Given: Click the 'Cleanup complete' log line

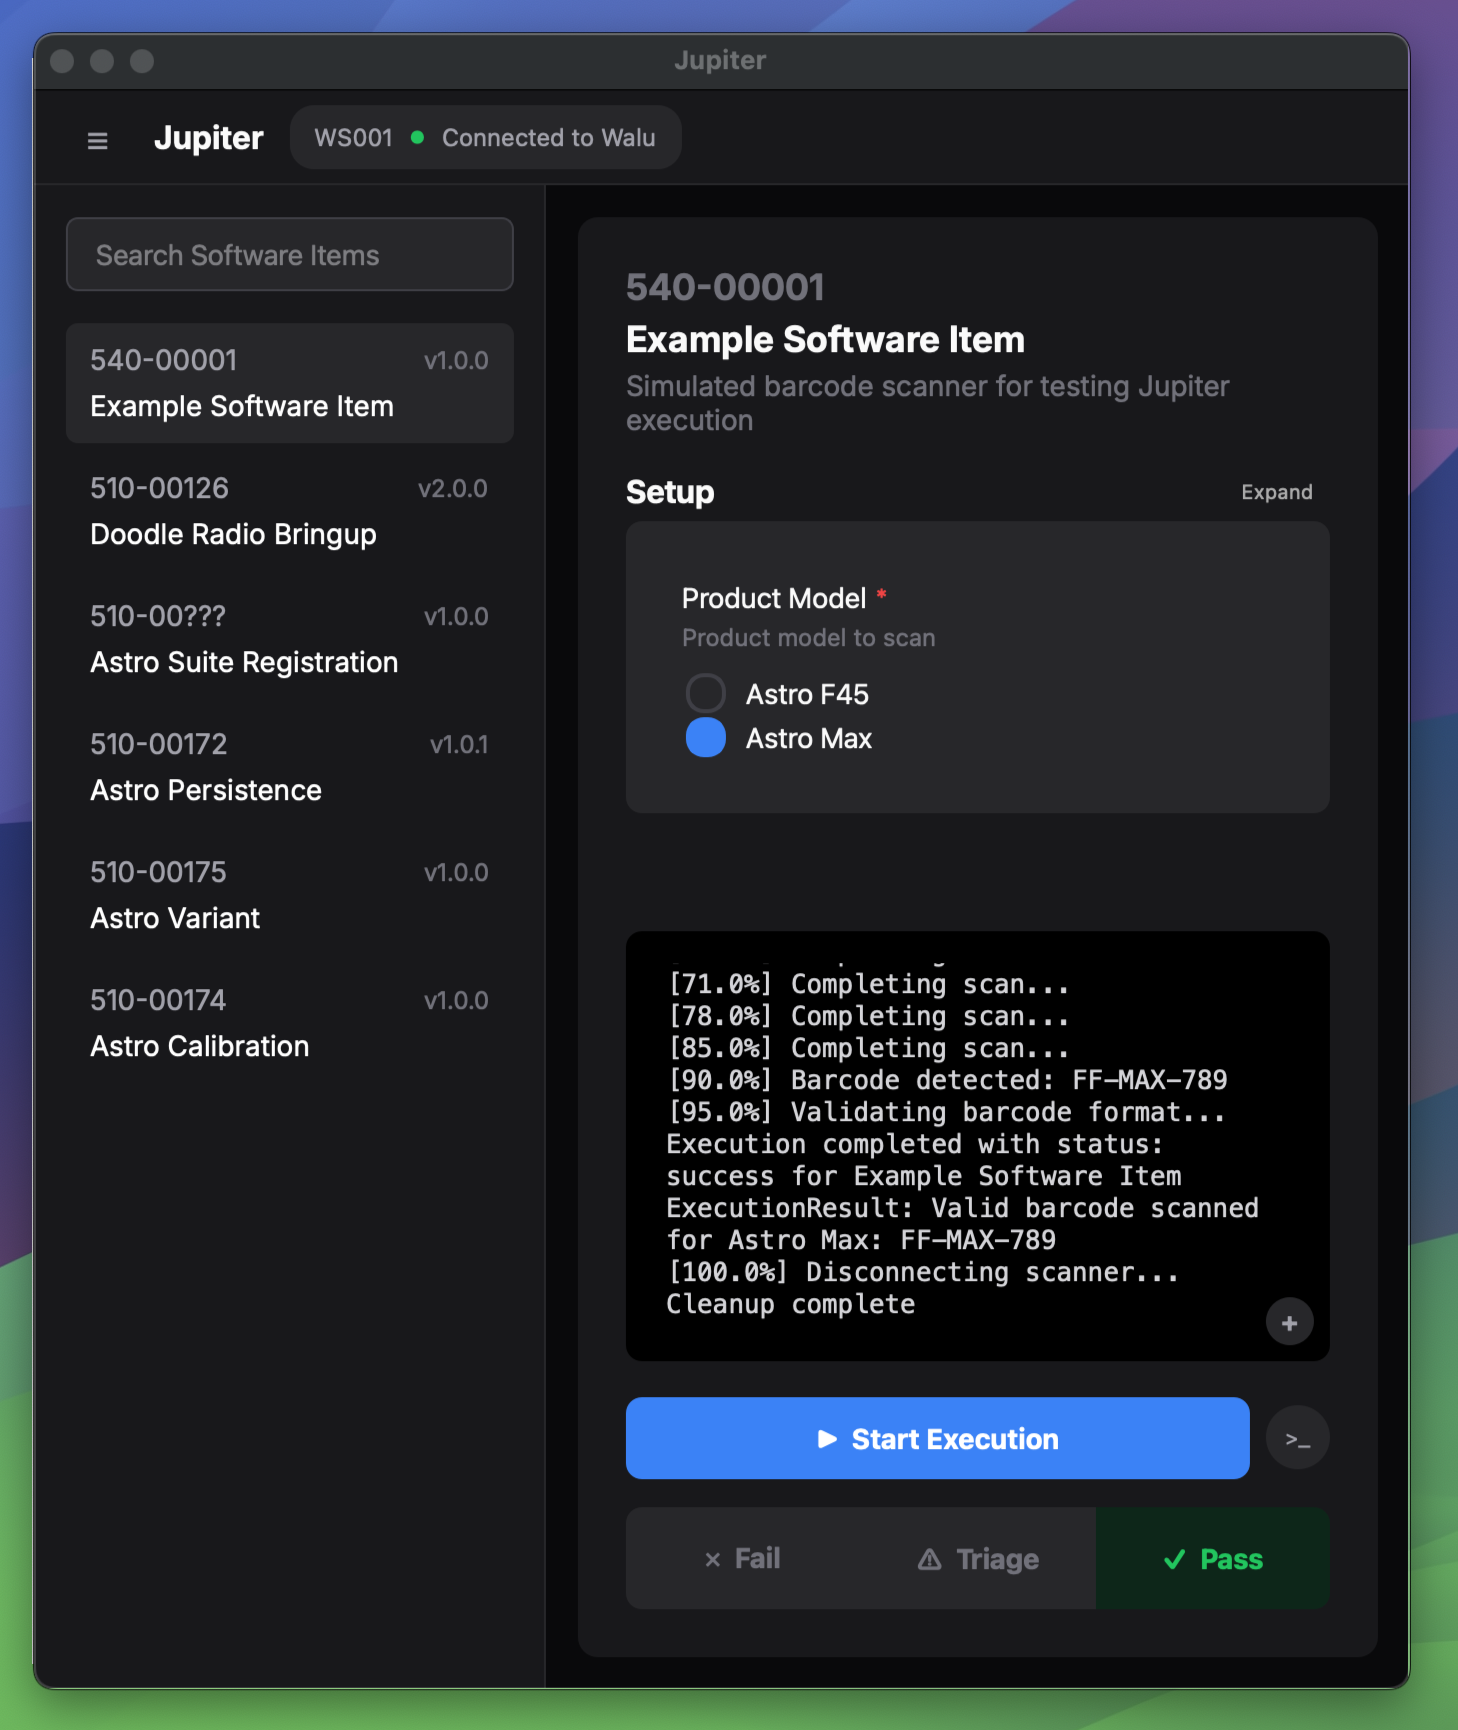Looking at the screenshot, I should click(790, 1304).
